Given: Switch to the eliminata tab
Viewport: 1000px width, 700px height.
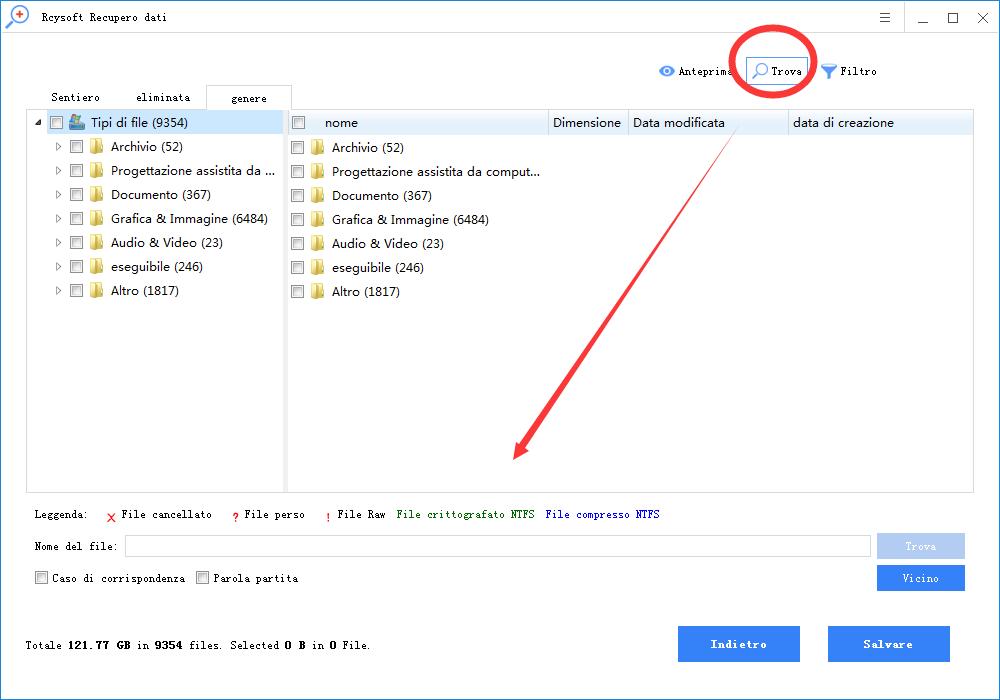Looking at the screenshot, I should pos(163,98).
